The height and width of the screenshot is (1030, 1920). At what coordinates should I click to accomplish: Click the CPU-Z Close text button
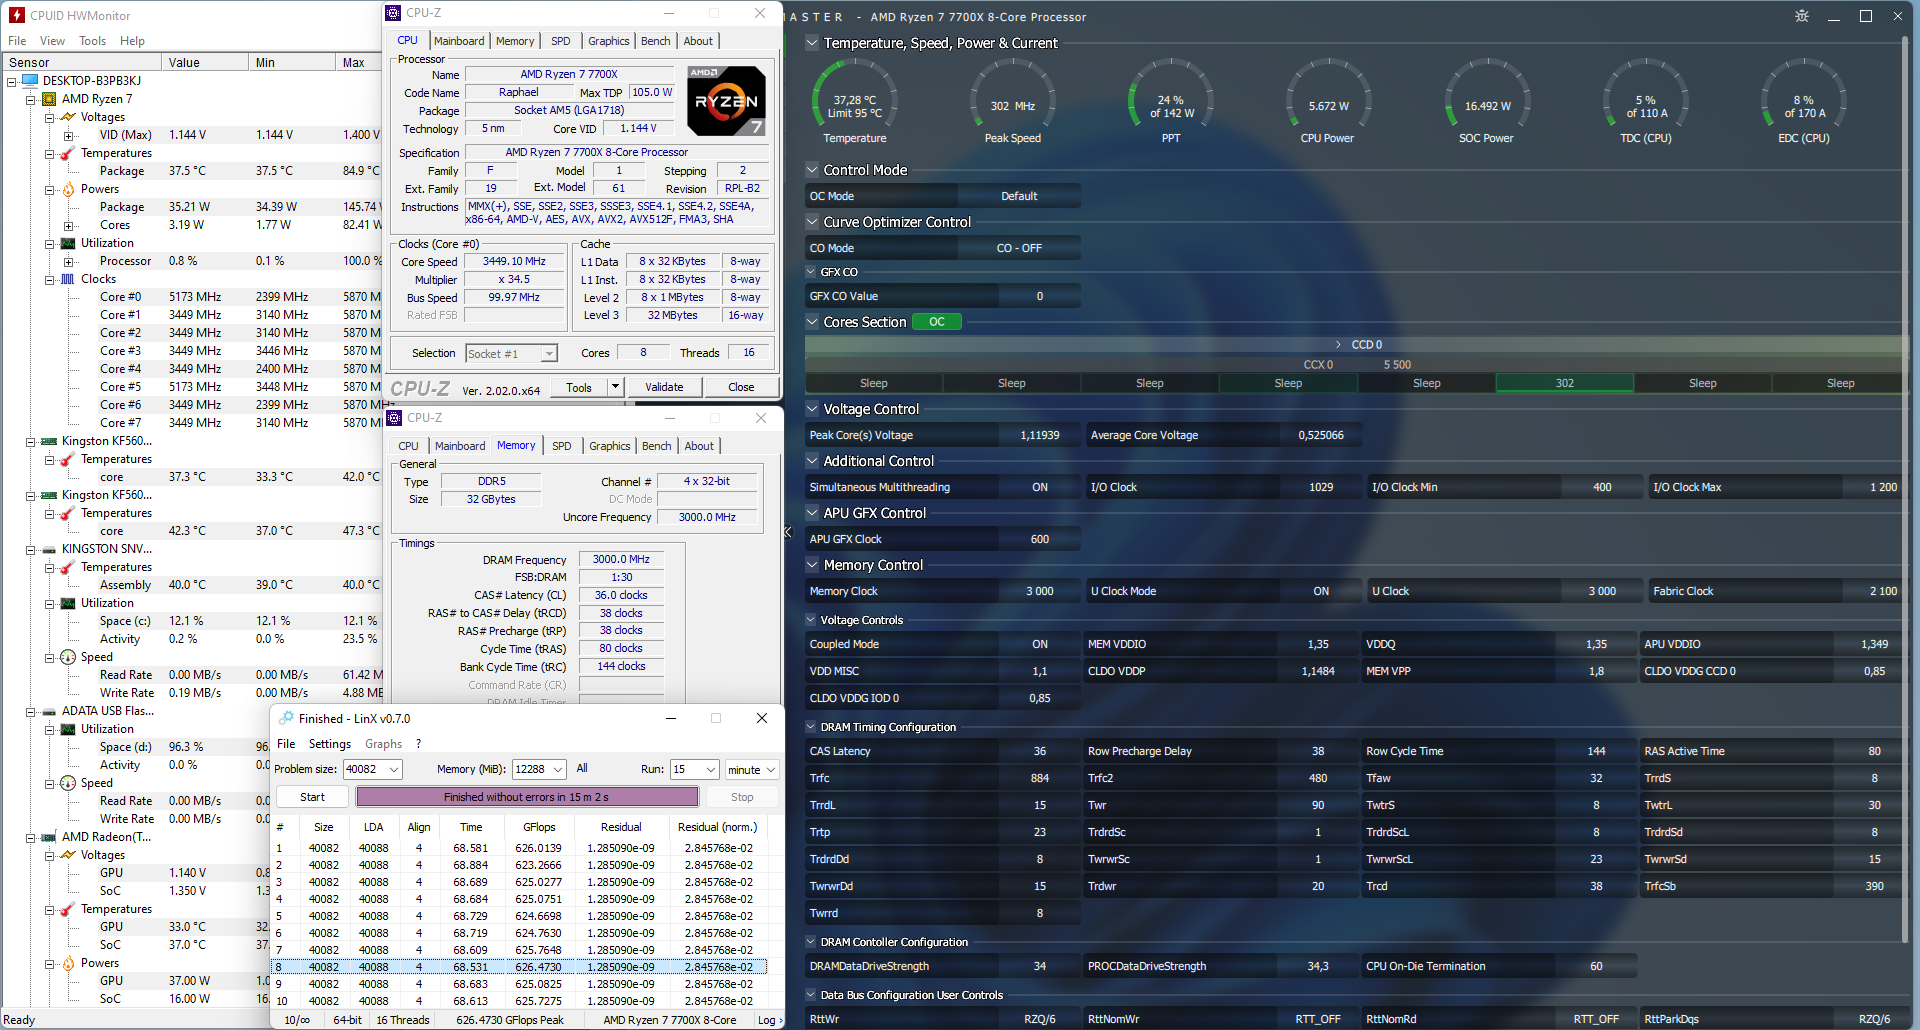point(741,387)
